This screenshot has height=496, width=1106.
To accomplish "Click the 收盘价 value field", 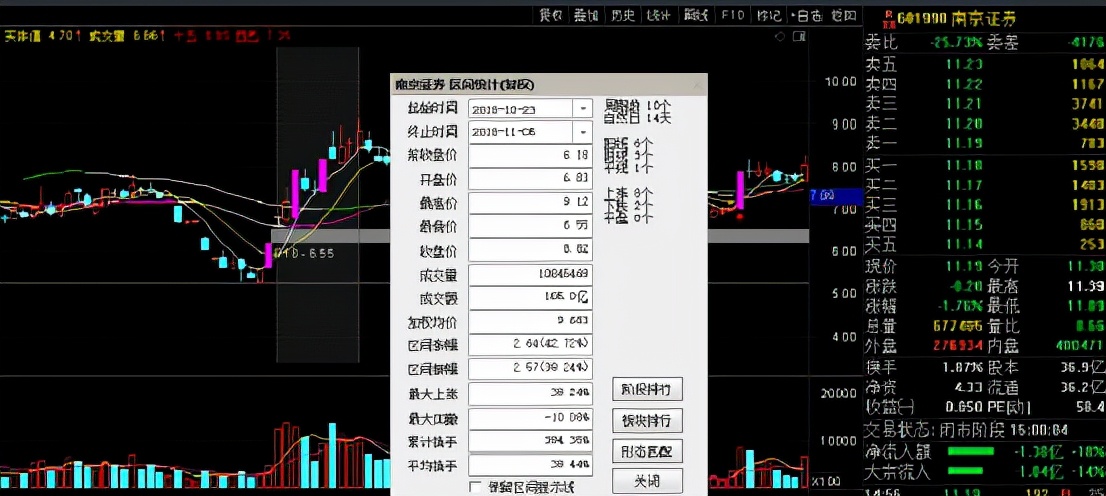I will pos(530,250).
